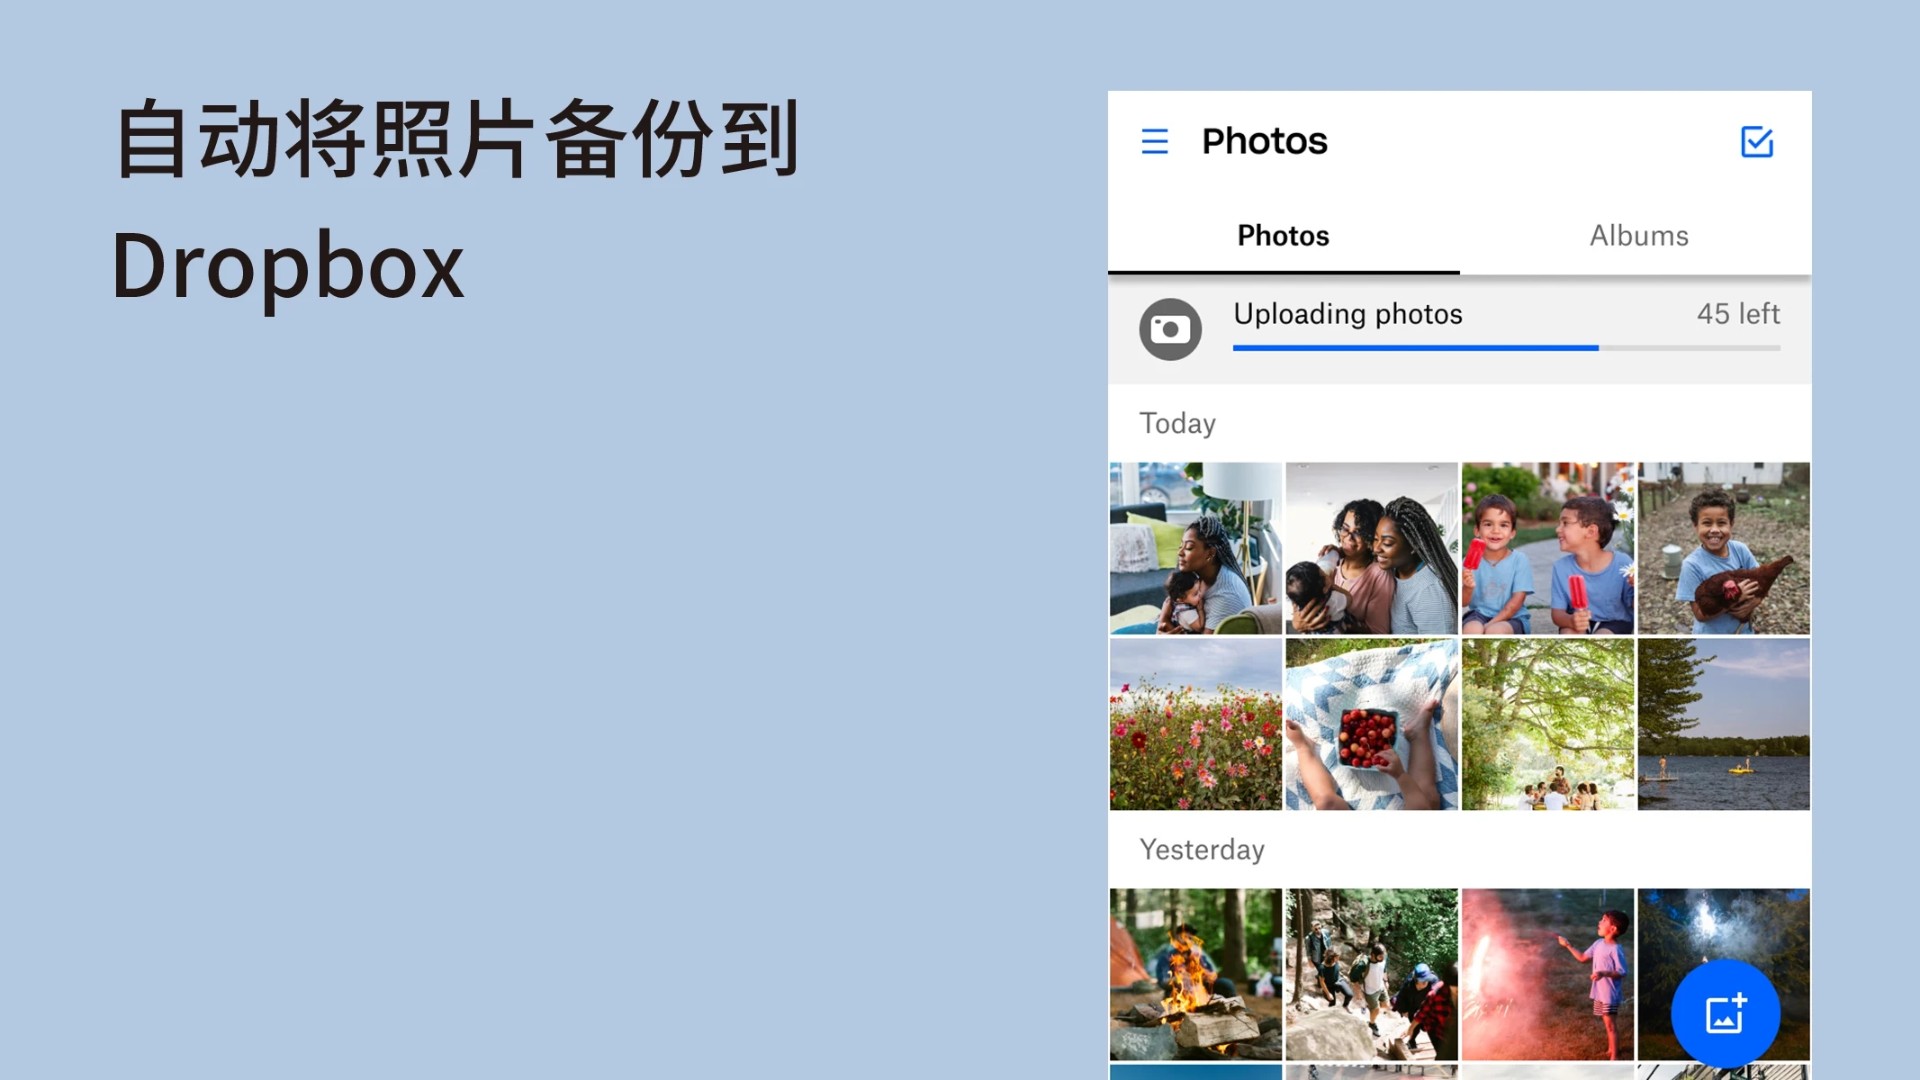
Task: Open the red flowers field photo
Action: (x=1195, y=723)
